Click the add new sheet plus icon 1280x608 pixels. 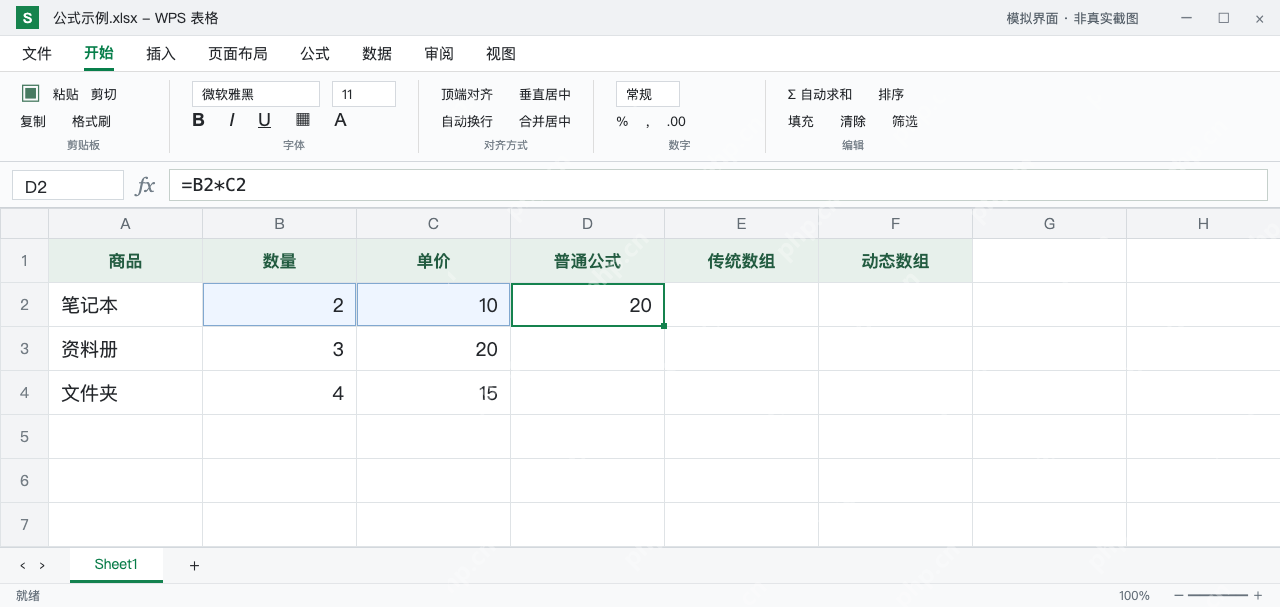(194, 566)
